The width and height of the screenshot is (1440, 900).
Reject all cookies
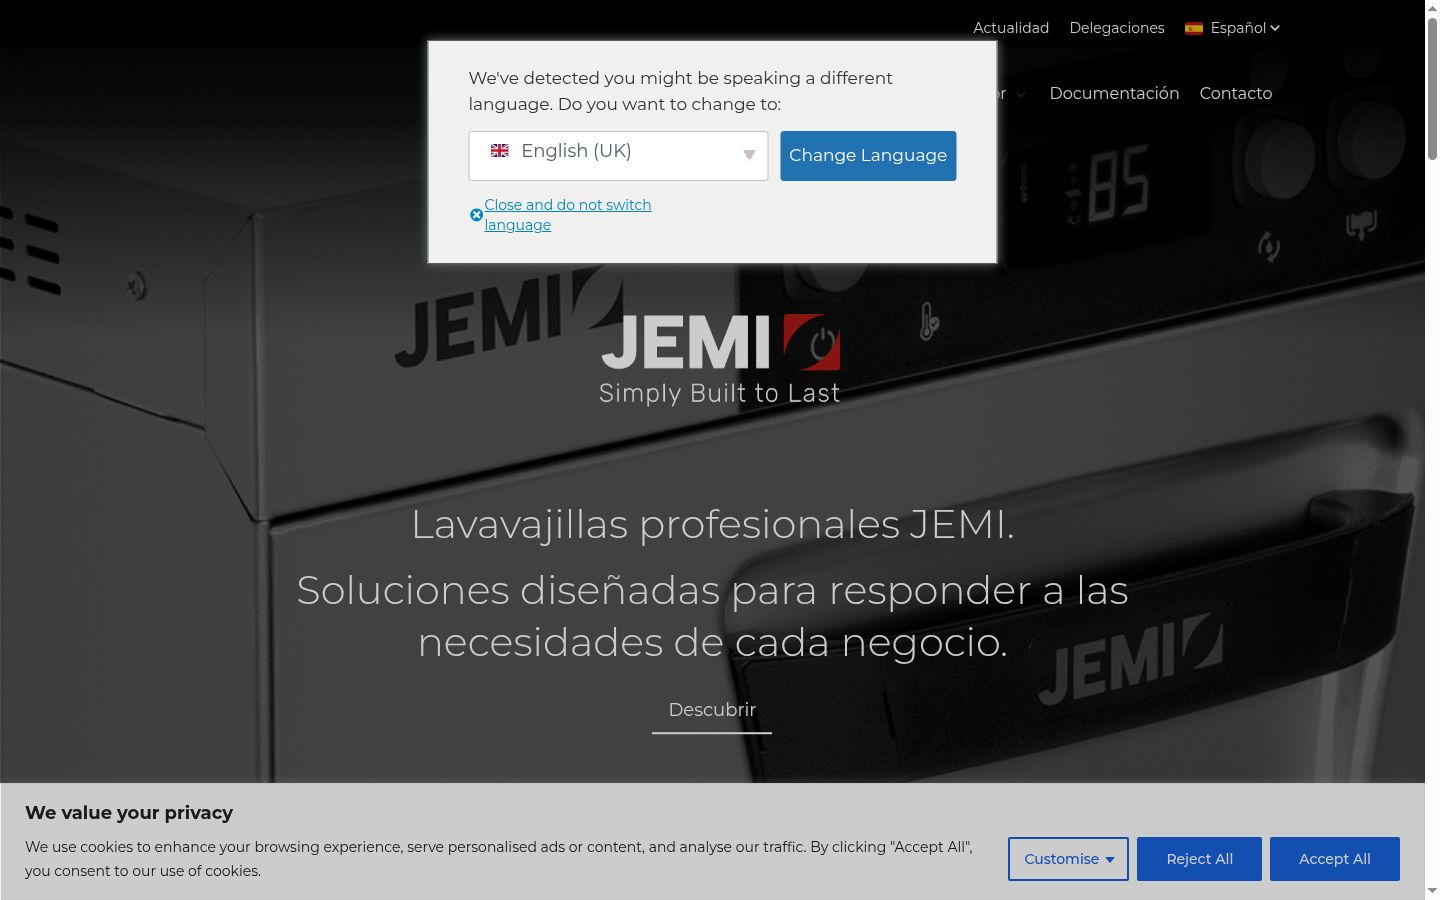point(1199,859)
